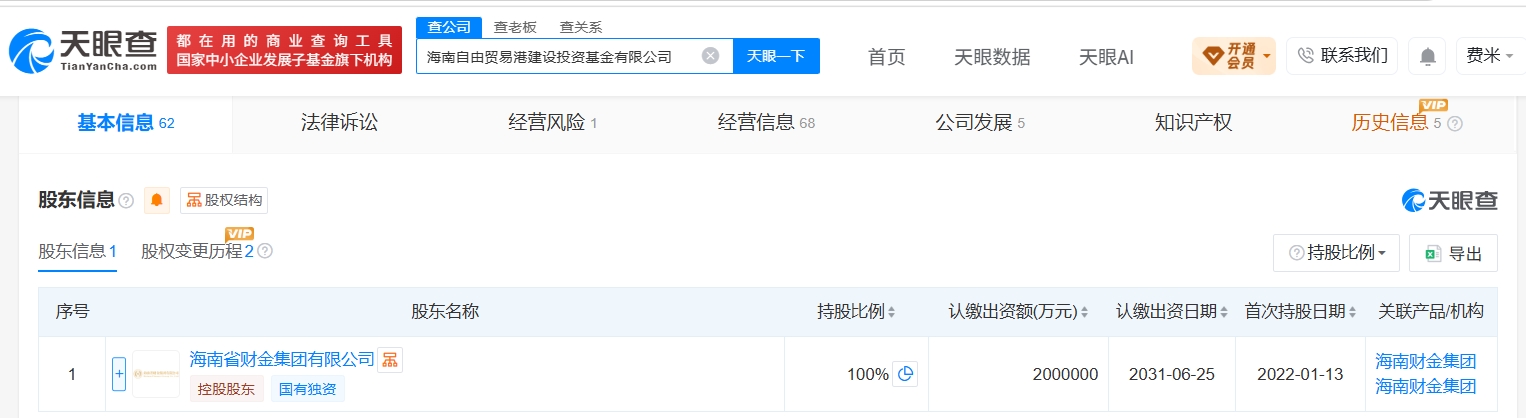Go to 首页 in top navigation

click(x=886, y=57)
